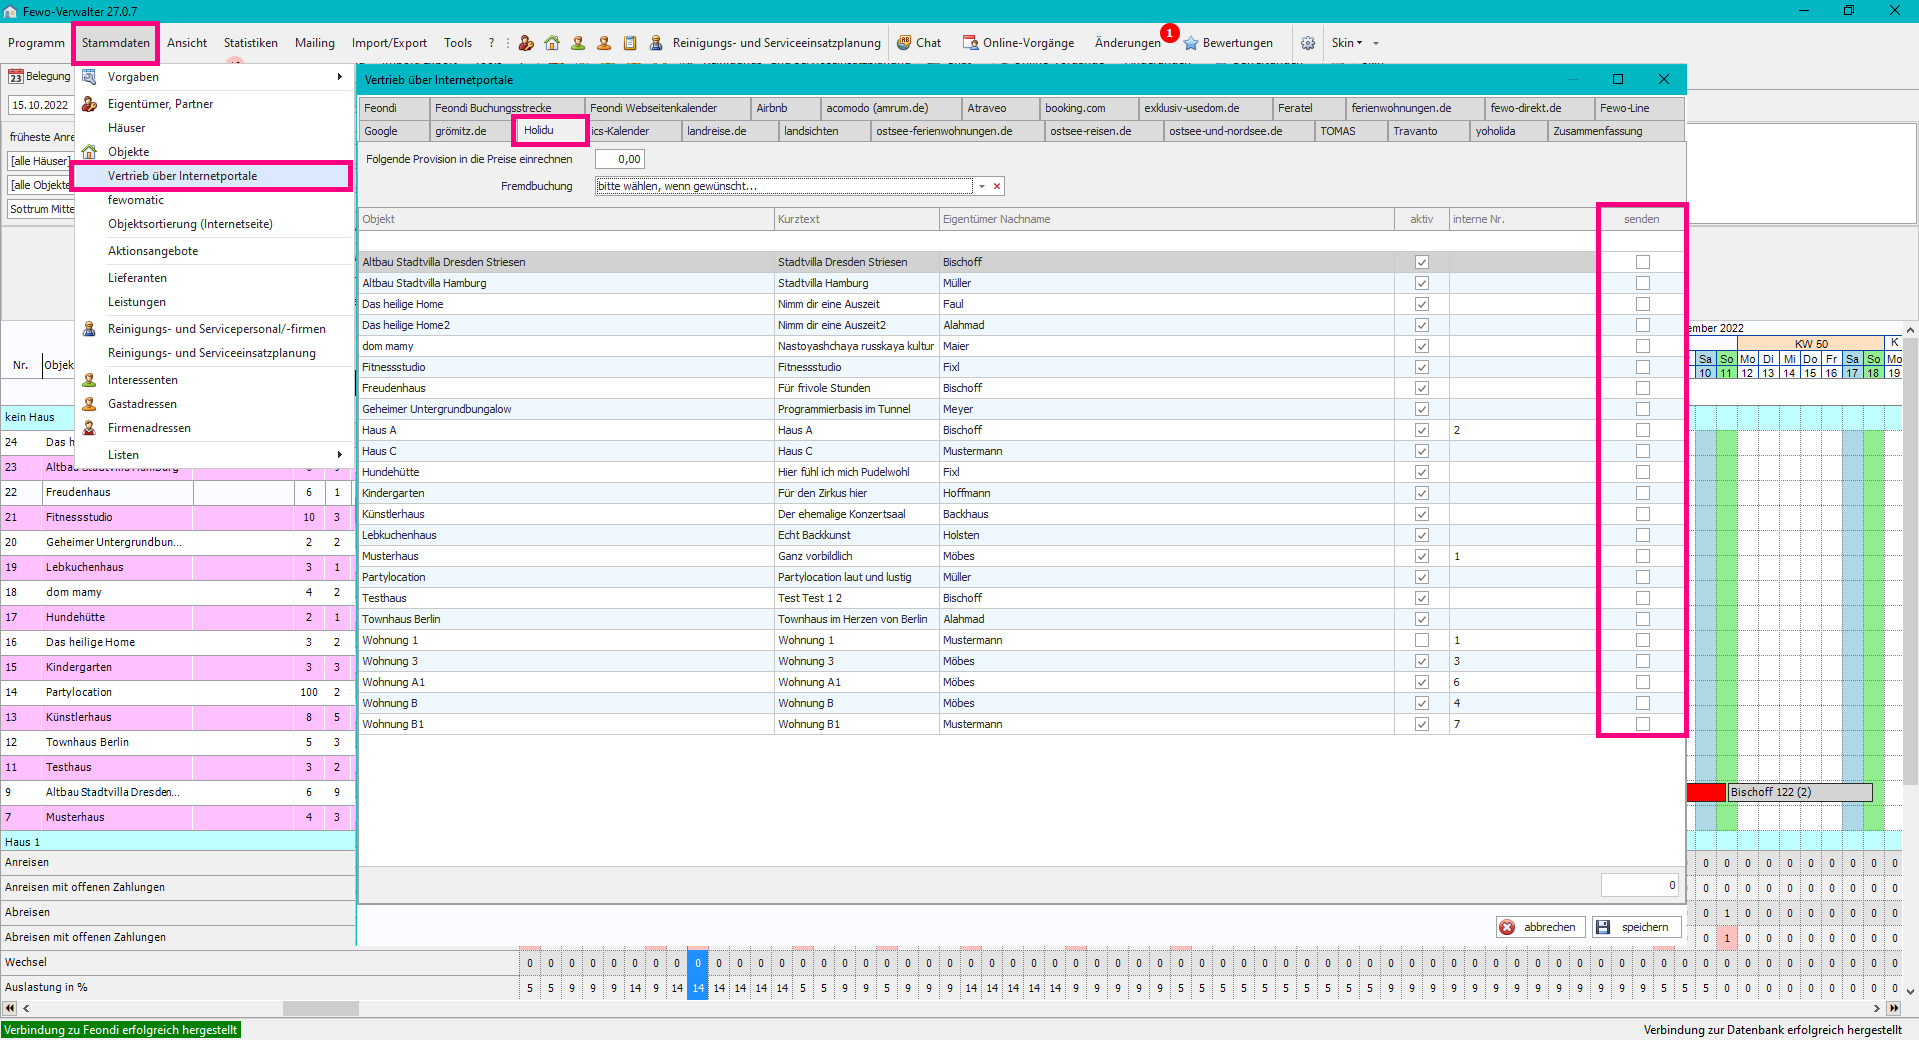The image size is (1919, 1040).
Task: Jump to end with the last-page scroll arrow
Action: pos(1894,1008)
